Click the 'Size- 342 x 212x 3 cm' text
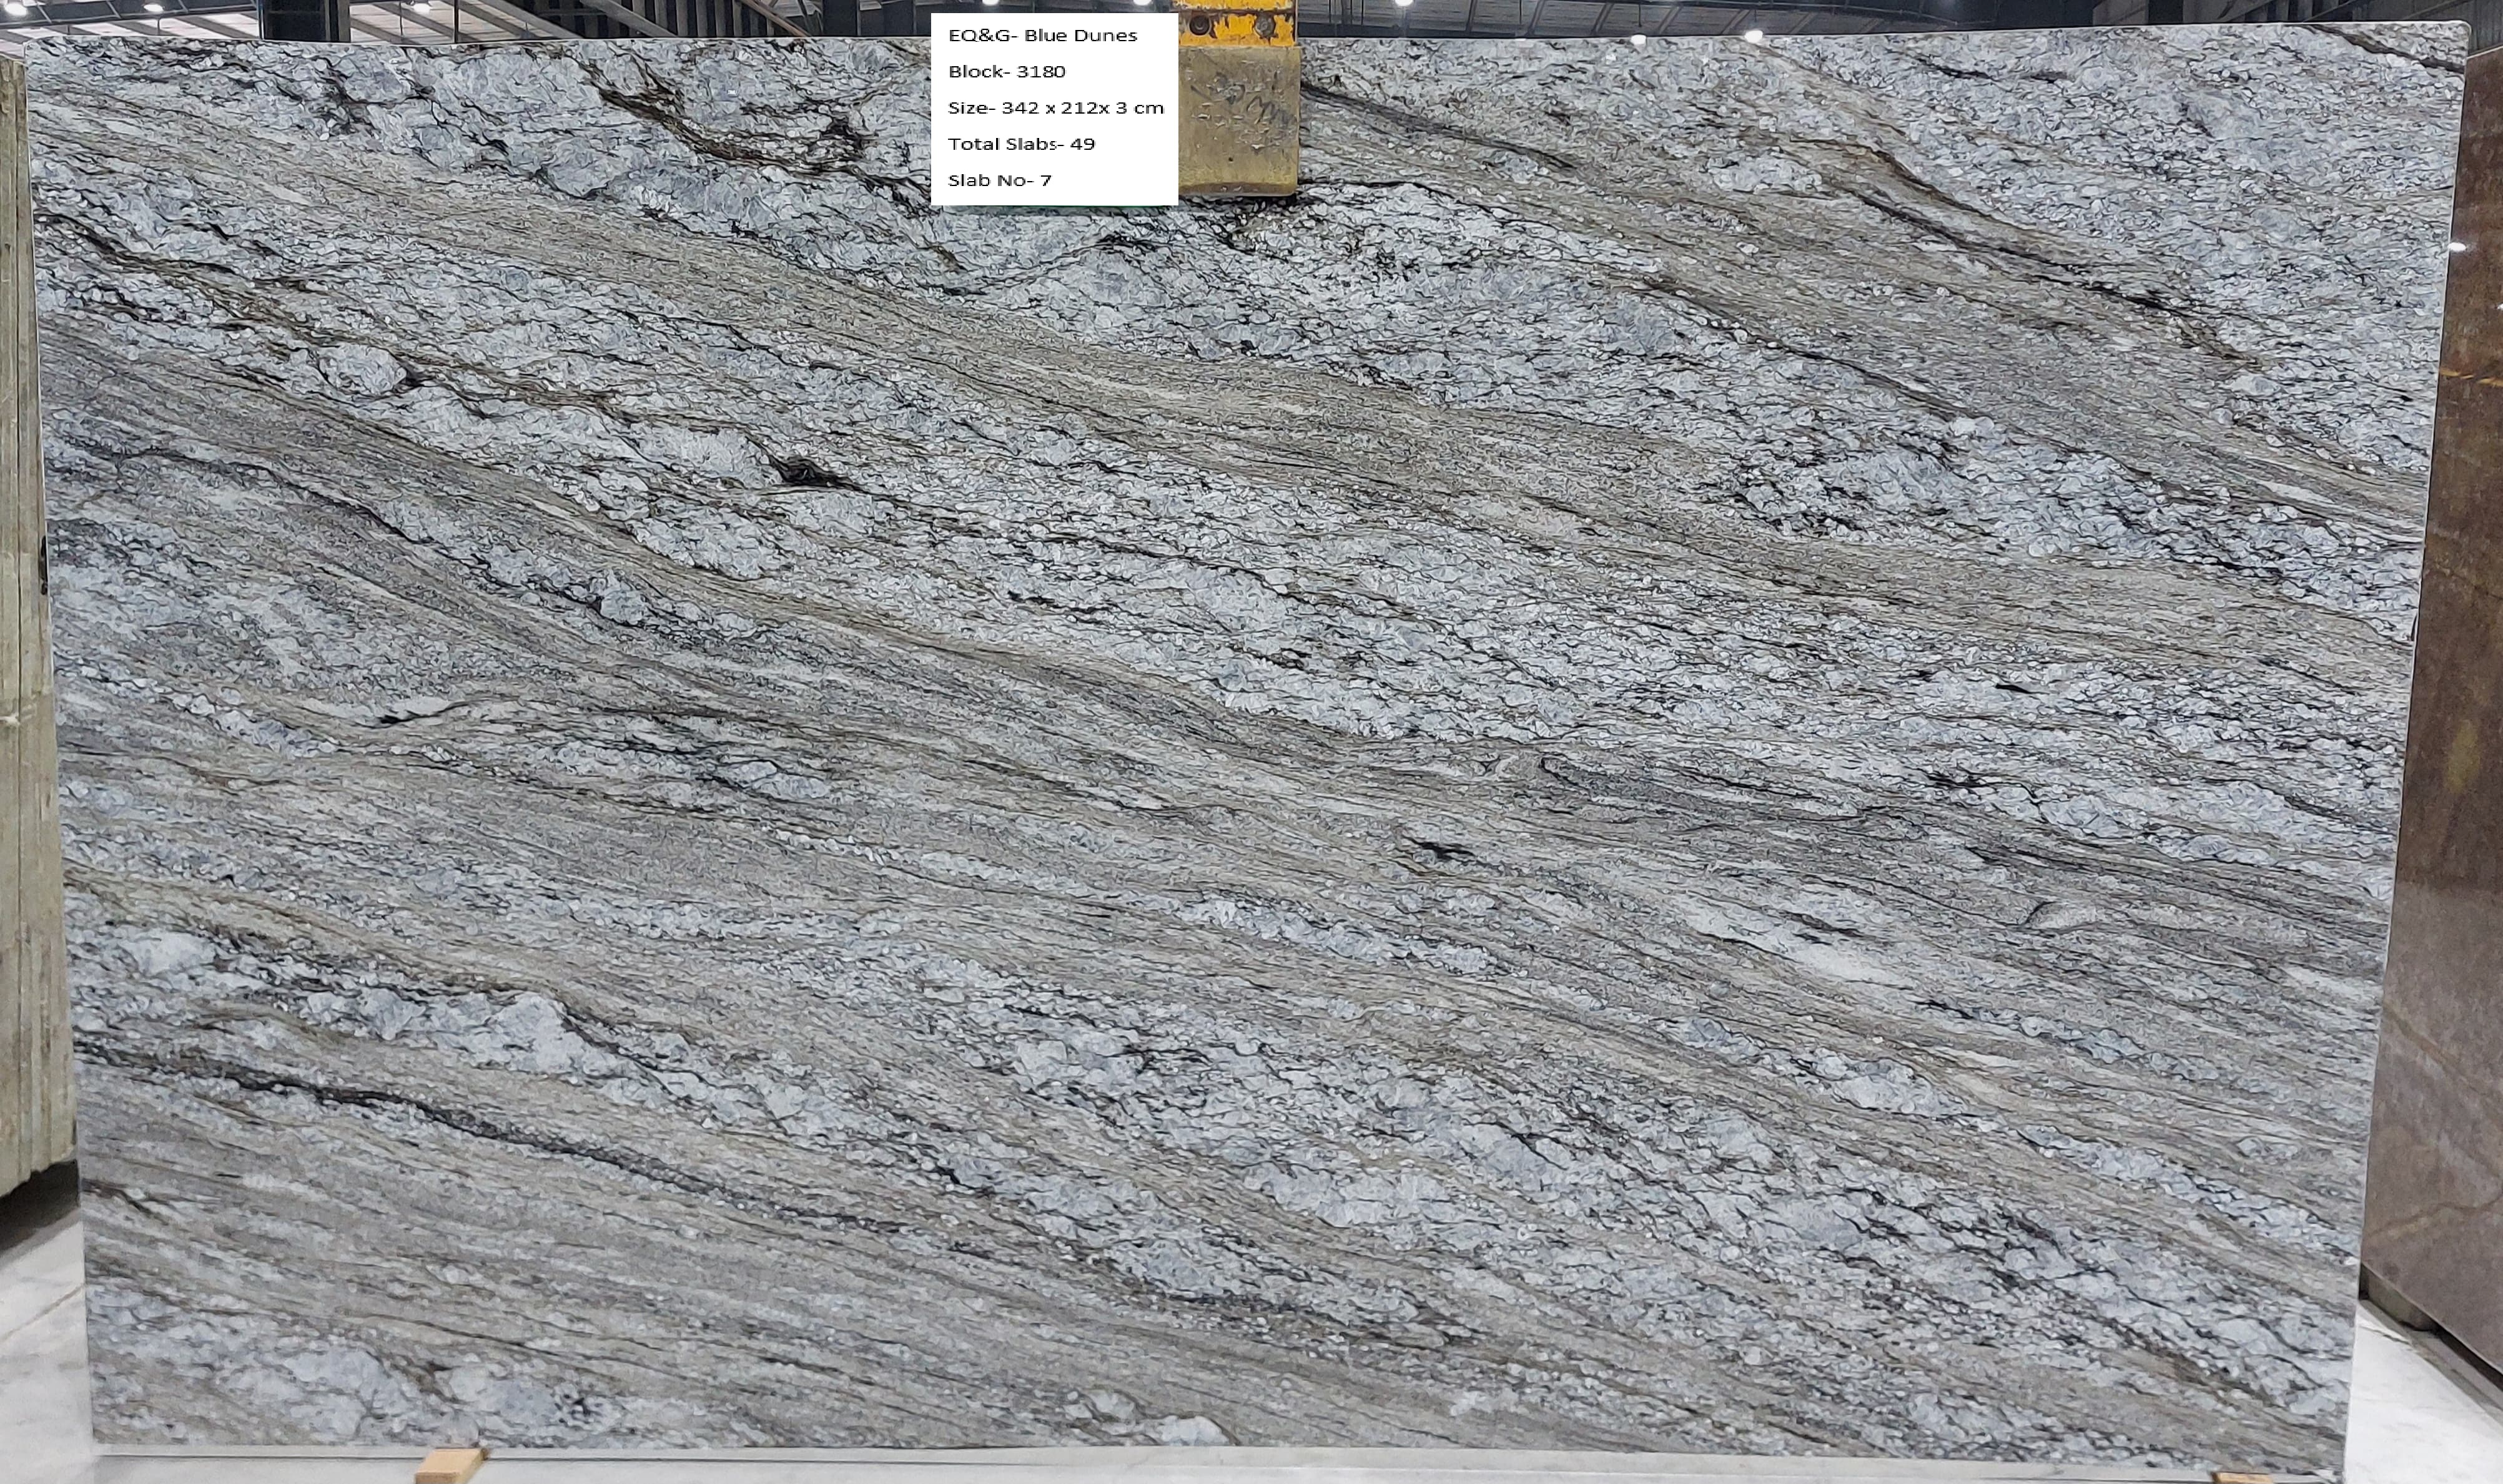 [x=1055, y=108]
